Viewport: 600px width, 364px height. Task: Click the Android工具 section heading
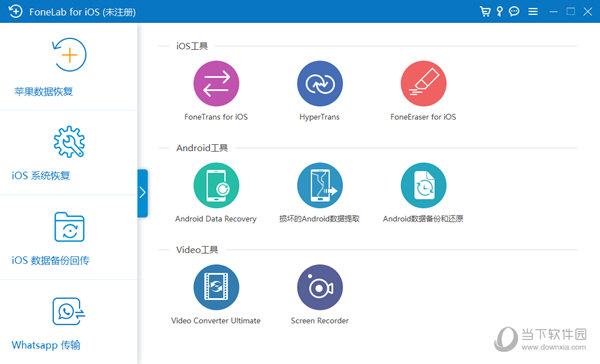(202, 148)
